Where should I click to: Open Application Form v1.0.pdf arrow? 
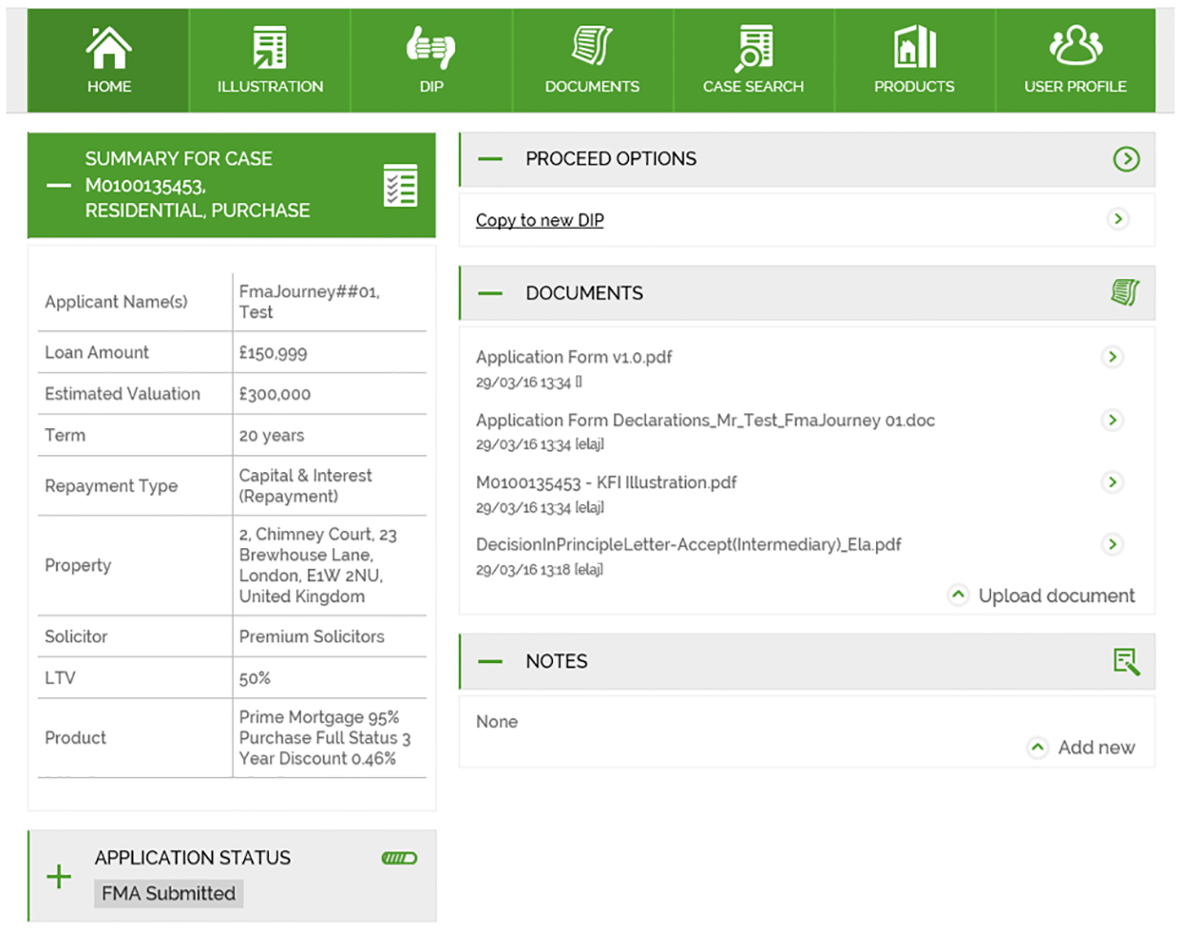(x=1112, y=357)
